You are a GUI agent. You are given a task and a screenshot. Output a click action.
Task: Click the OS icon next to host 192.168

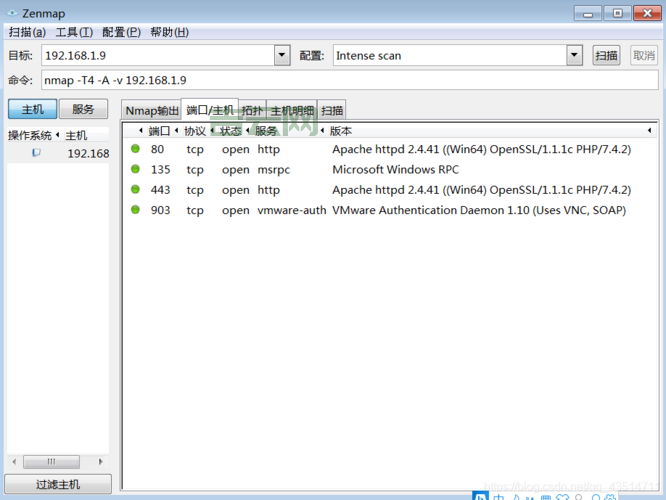point(37,153)
